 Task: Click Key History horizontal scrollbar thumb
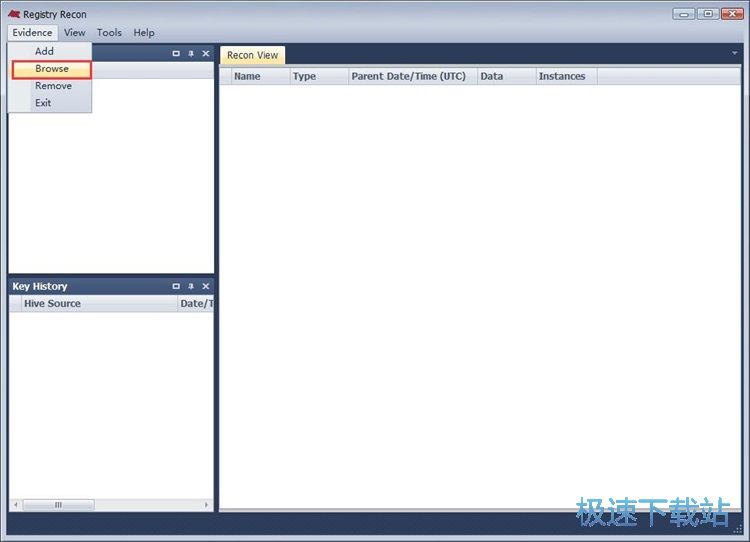(58, 505)
